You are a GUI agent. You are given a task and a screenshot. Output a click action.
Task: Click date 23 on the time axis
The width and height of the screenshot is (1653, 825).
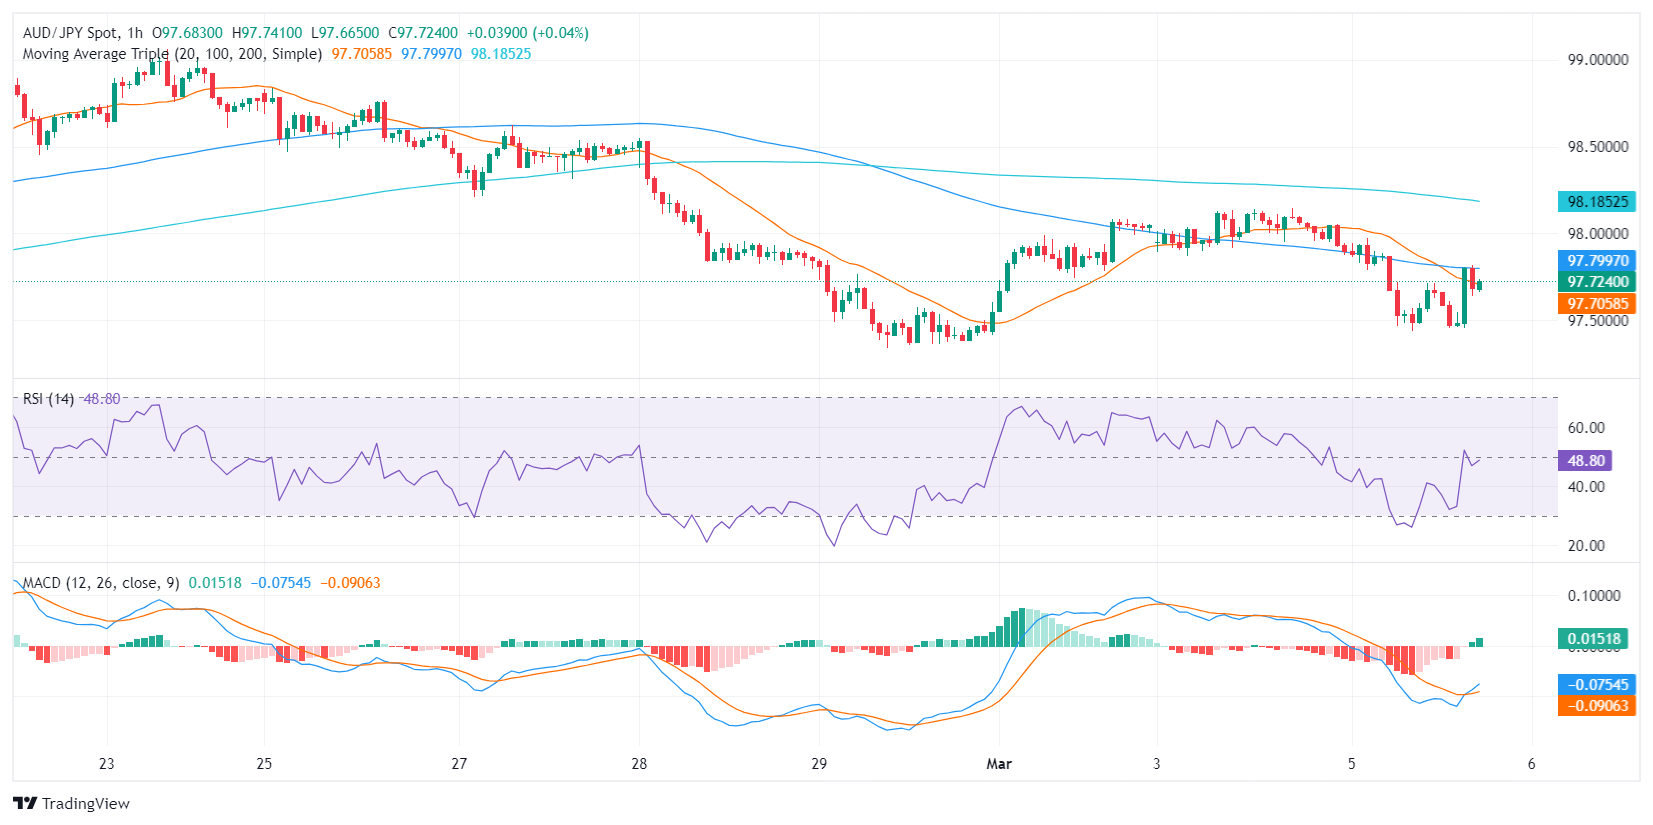(107, 764)
